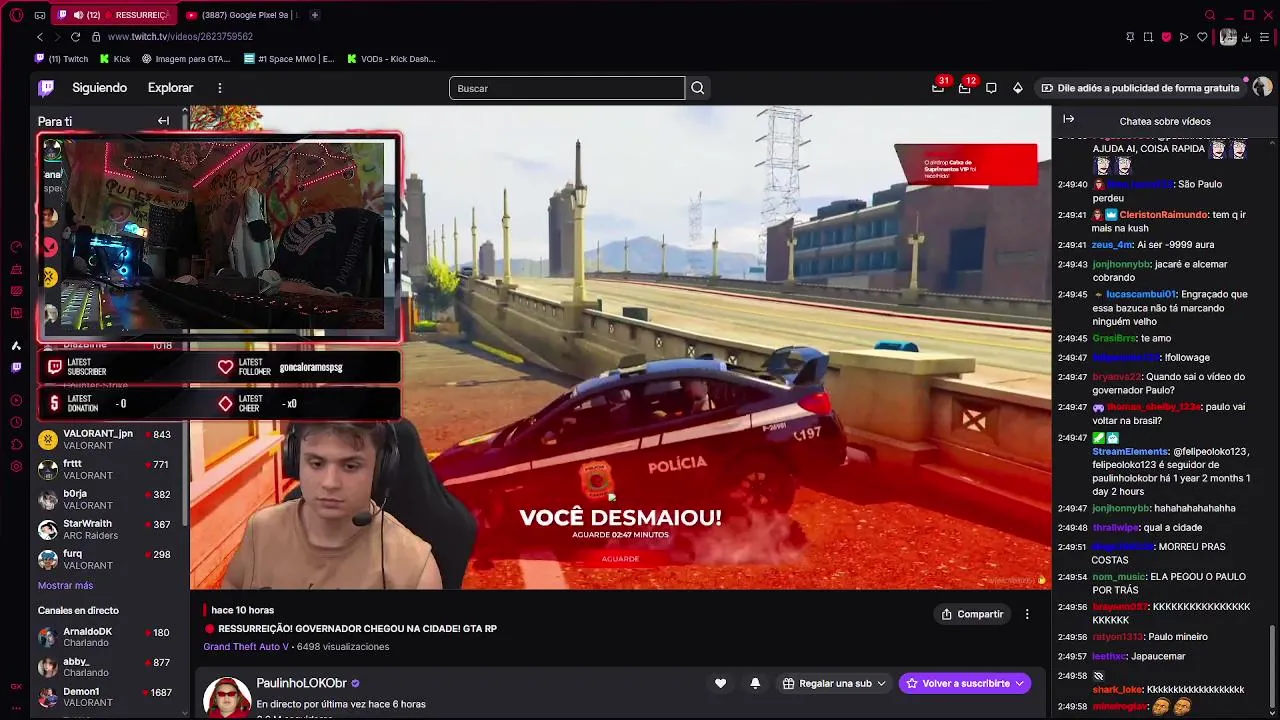Open GX Corner gamepad icon
The height and width of the screenshot is (720, 1280).
click(x=39, y=15)
